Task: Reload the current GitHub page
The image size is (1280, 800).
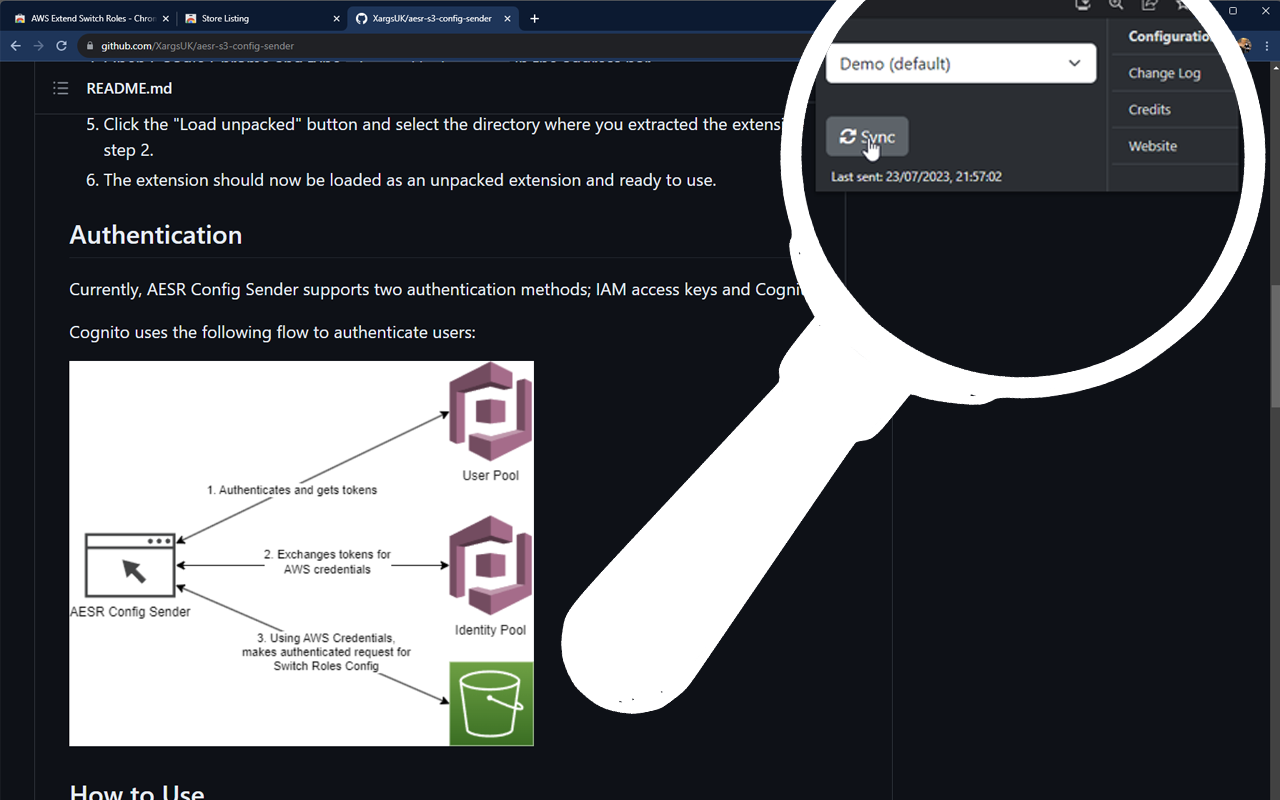Action: (x=61, y=46)
